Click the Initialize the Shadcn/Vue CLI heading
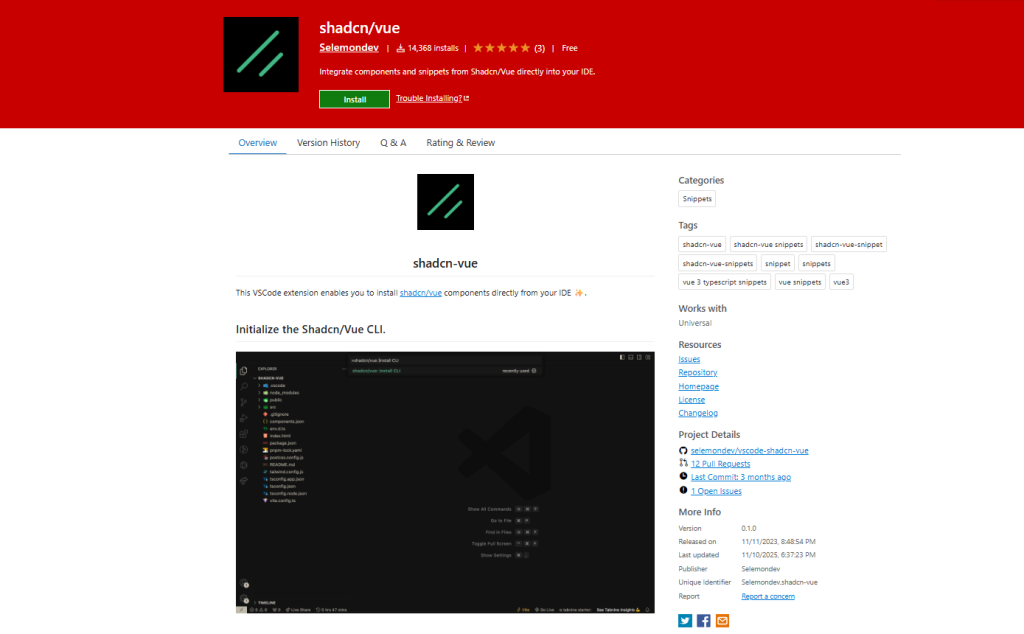Image resolution: width=1024 pixels, height=634 pixels. tap(310, 329)
